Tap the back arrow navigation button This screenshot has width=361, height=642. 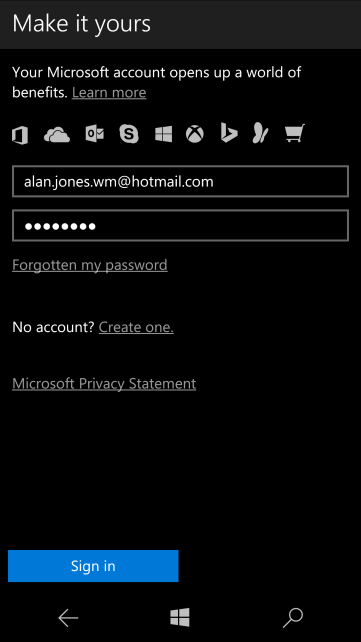coord(68,618)
